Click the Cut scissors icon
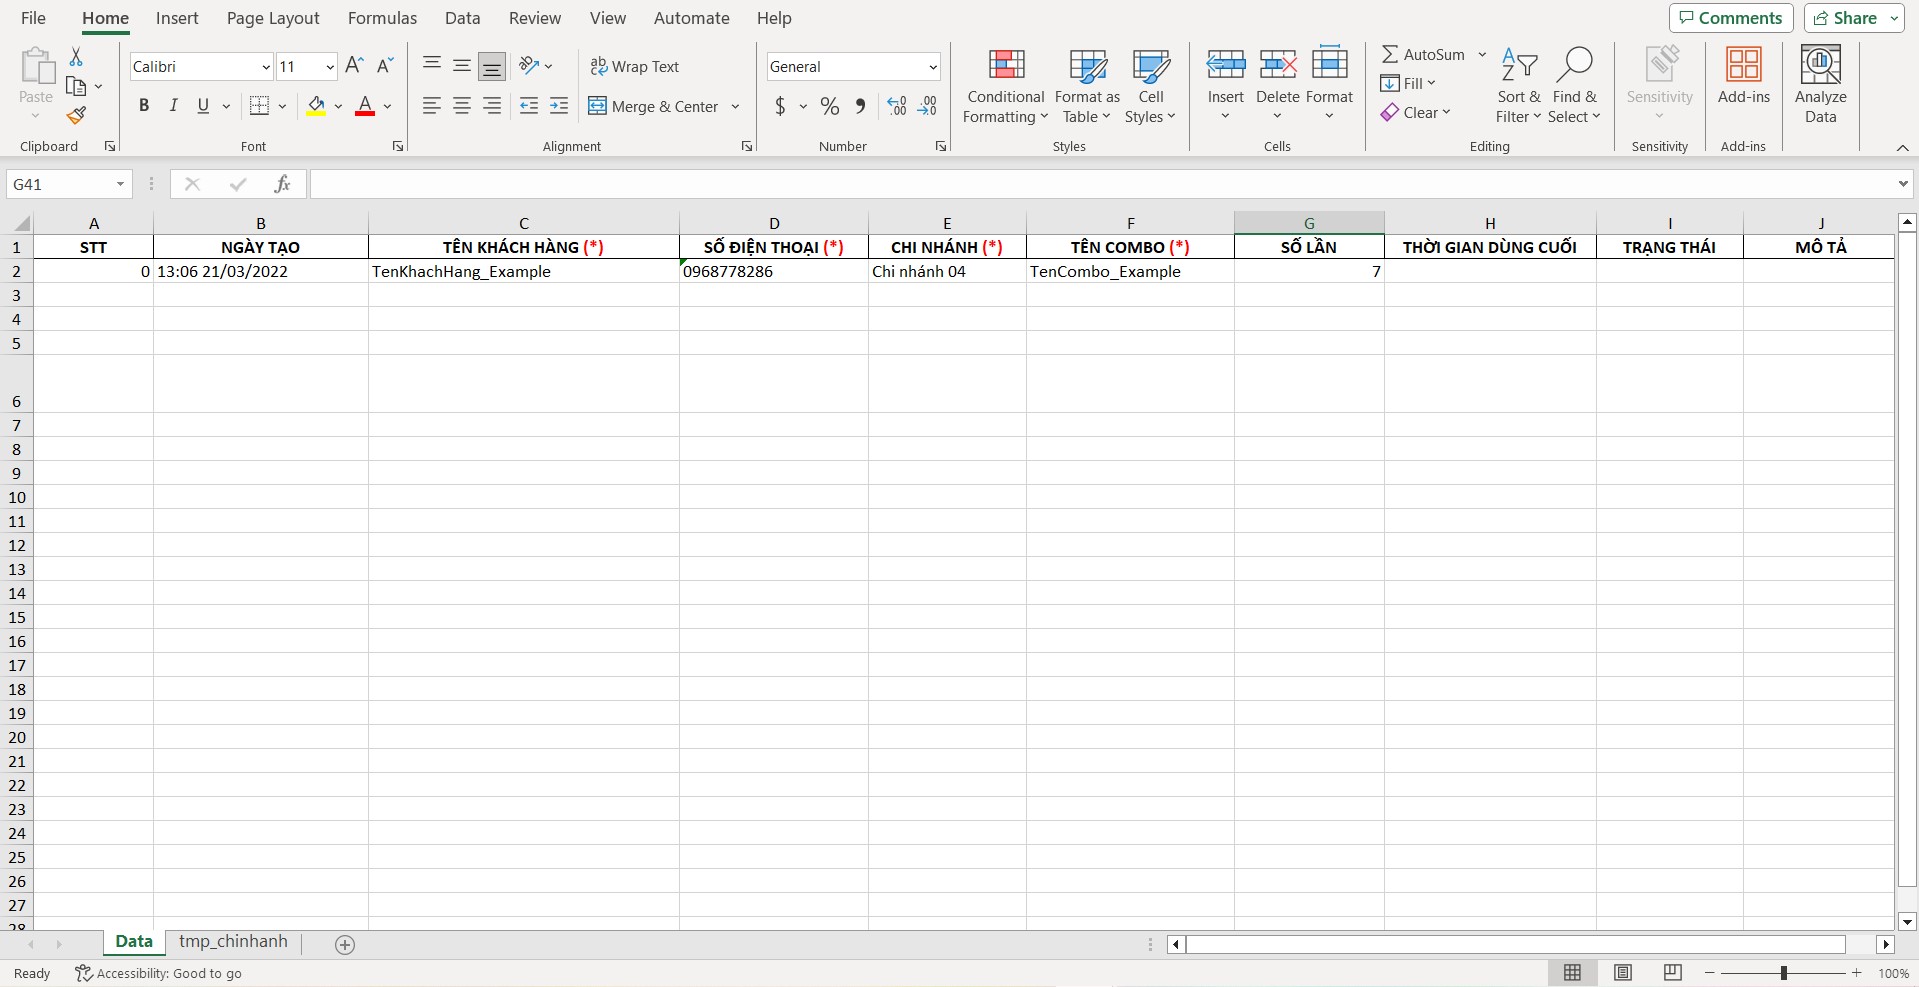The width and height of the screenshot is (1919, 987). tap(76, 57)
